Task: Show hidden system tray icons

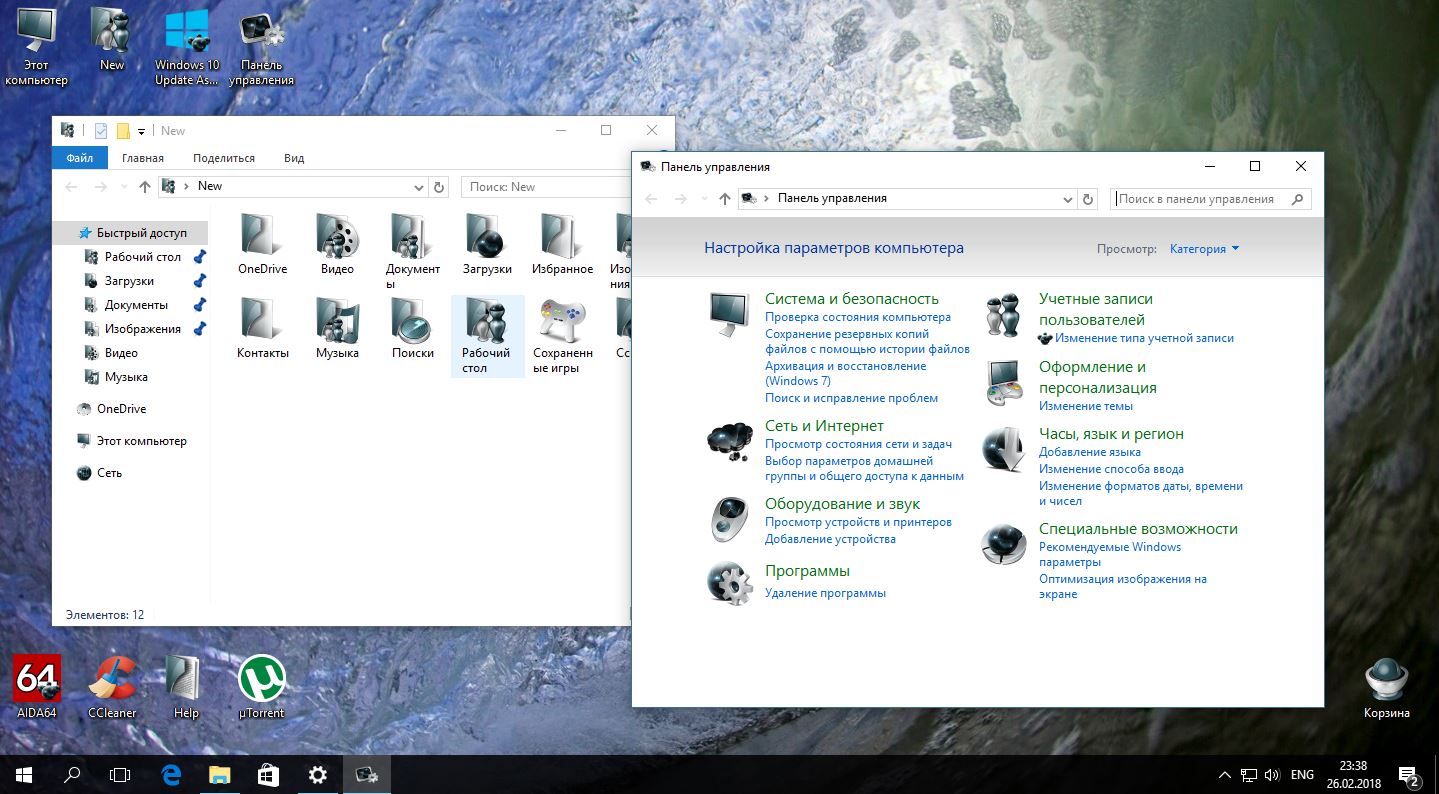Action: click(1225, 775)
